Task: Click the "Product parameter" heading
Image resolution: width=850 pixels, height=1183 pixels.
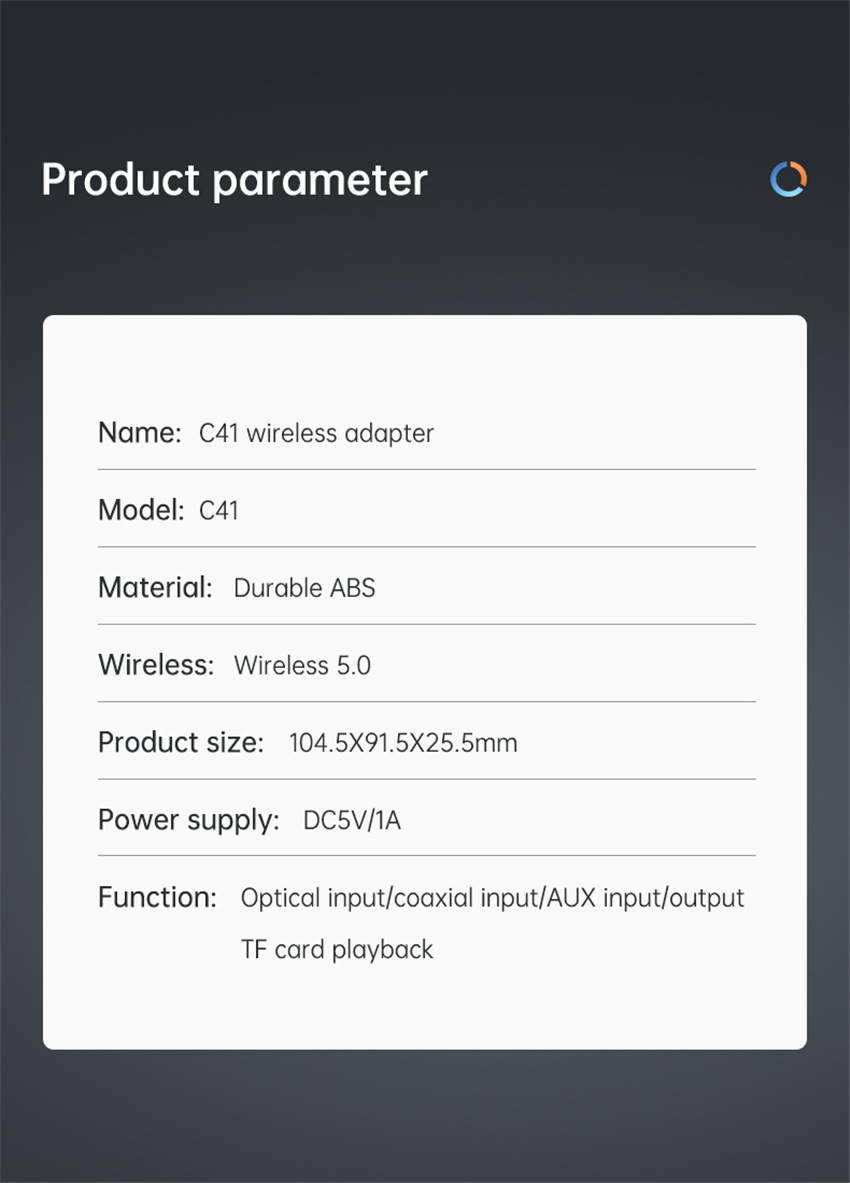Action: pos(234,180)
